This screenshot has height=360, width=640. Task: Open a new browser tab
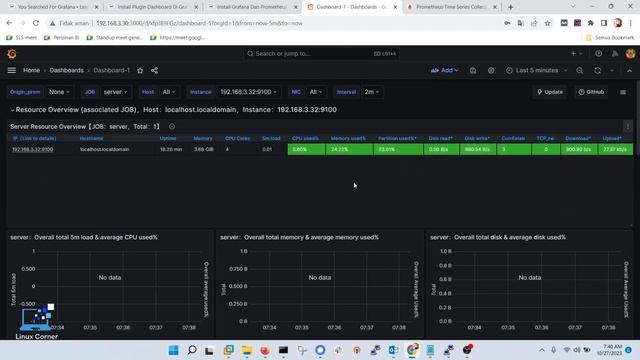click(511, 7)
